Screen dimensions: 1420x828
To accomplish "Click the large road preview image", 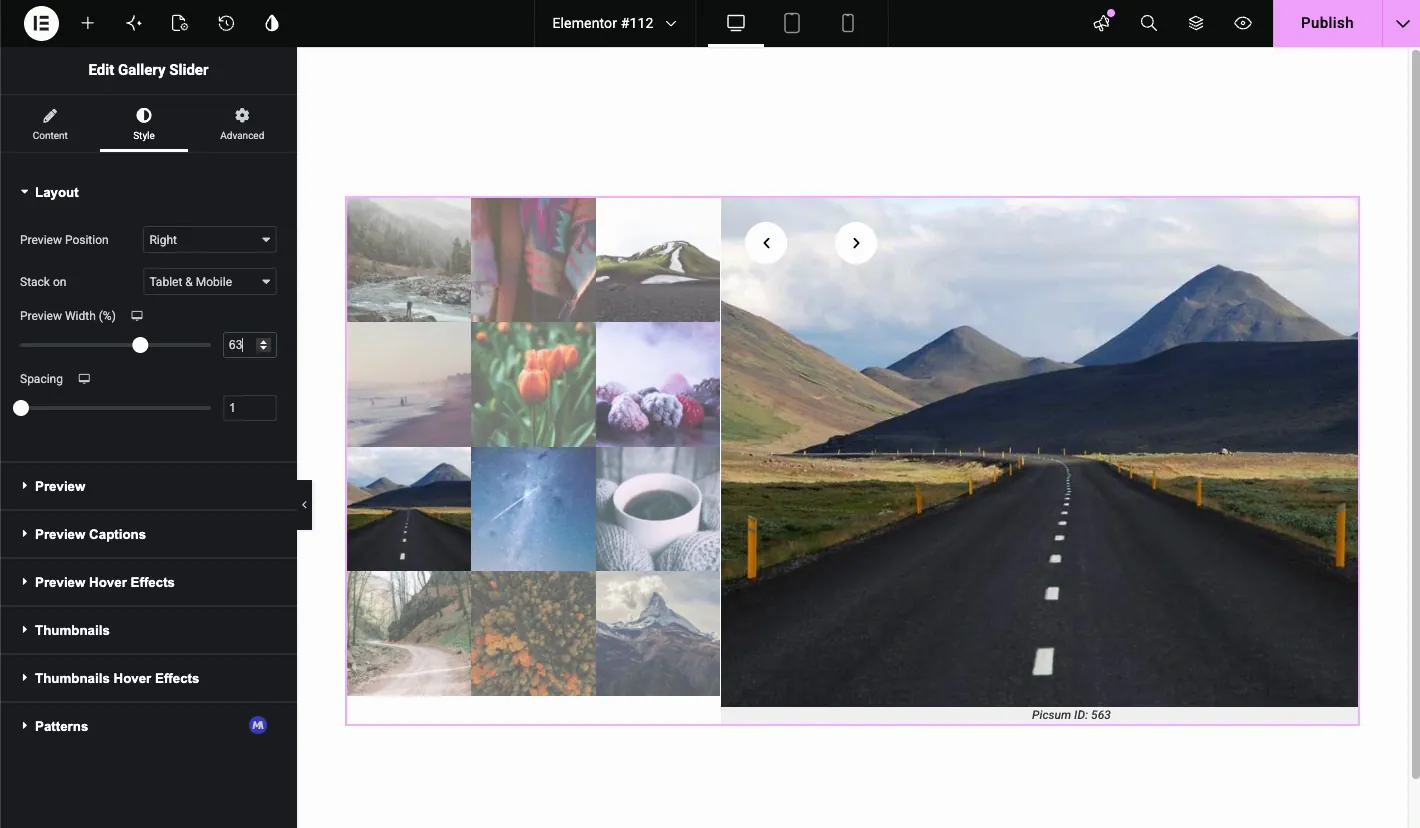I will (1040, 453).
